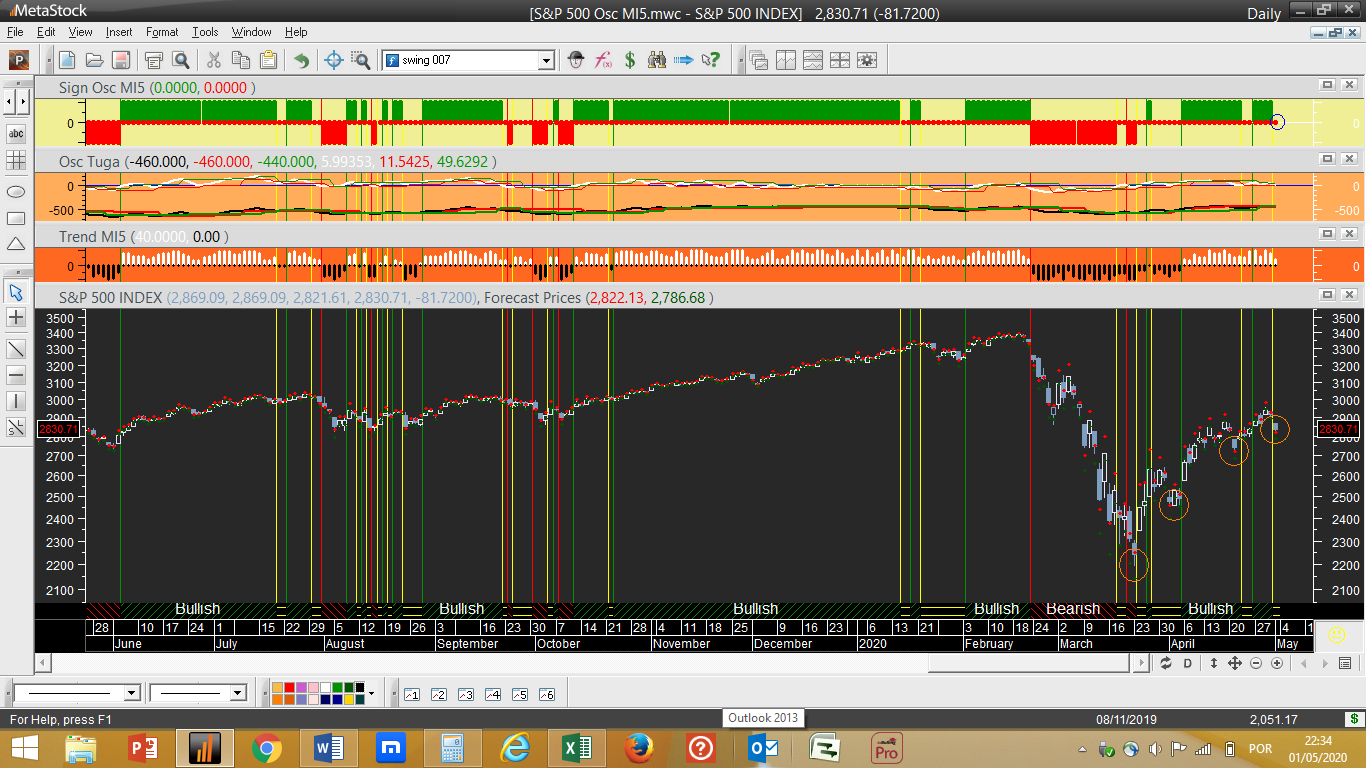This screenshot has width=1366, height=768.
Task: Click the Indicator Builder f(x) icon
Action: (x=603, y=60)
